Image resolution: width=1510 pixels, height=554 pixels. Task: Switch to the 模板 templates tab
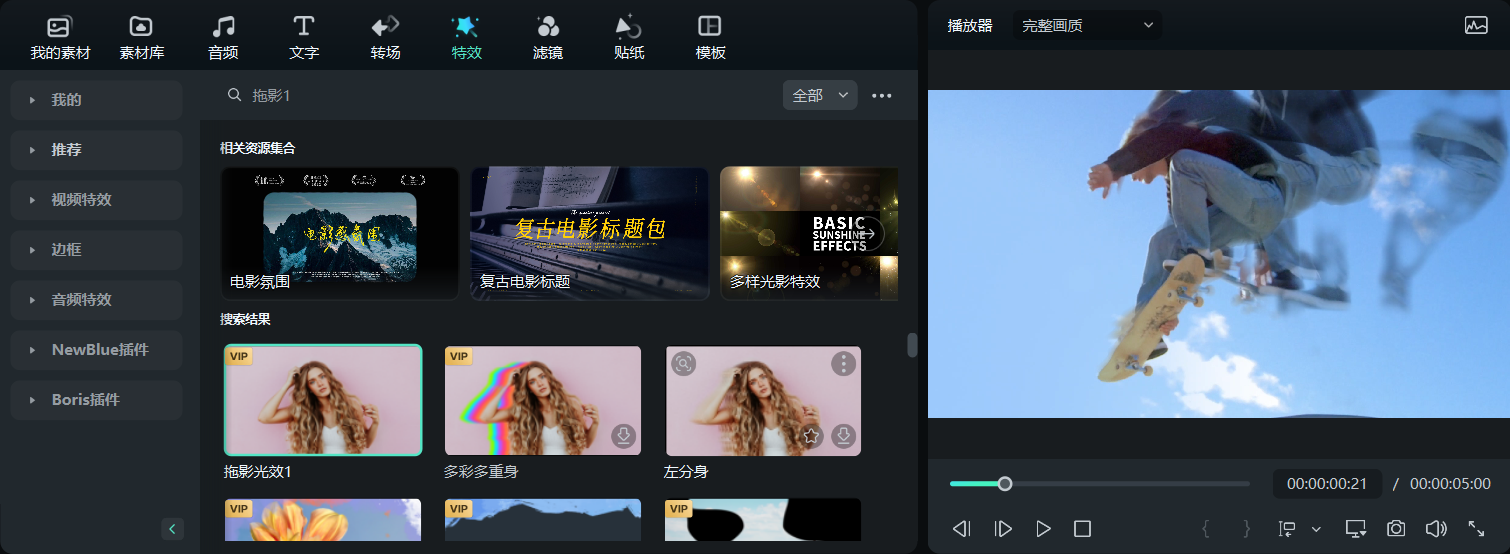pyautogui.click(x=710, y=38)
